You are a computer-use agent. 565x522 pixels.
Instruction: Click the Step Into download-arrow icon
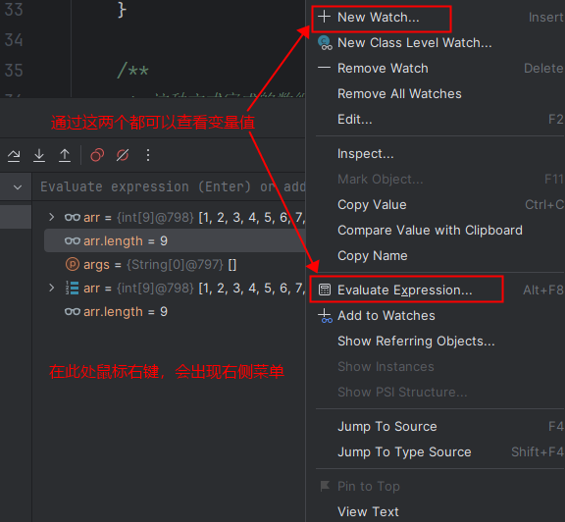[39, 156]
